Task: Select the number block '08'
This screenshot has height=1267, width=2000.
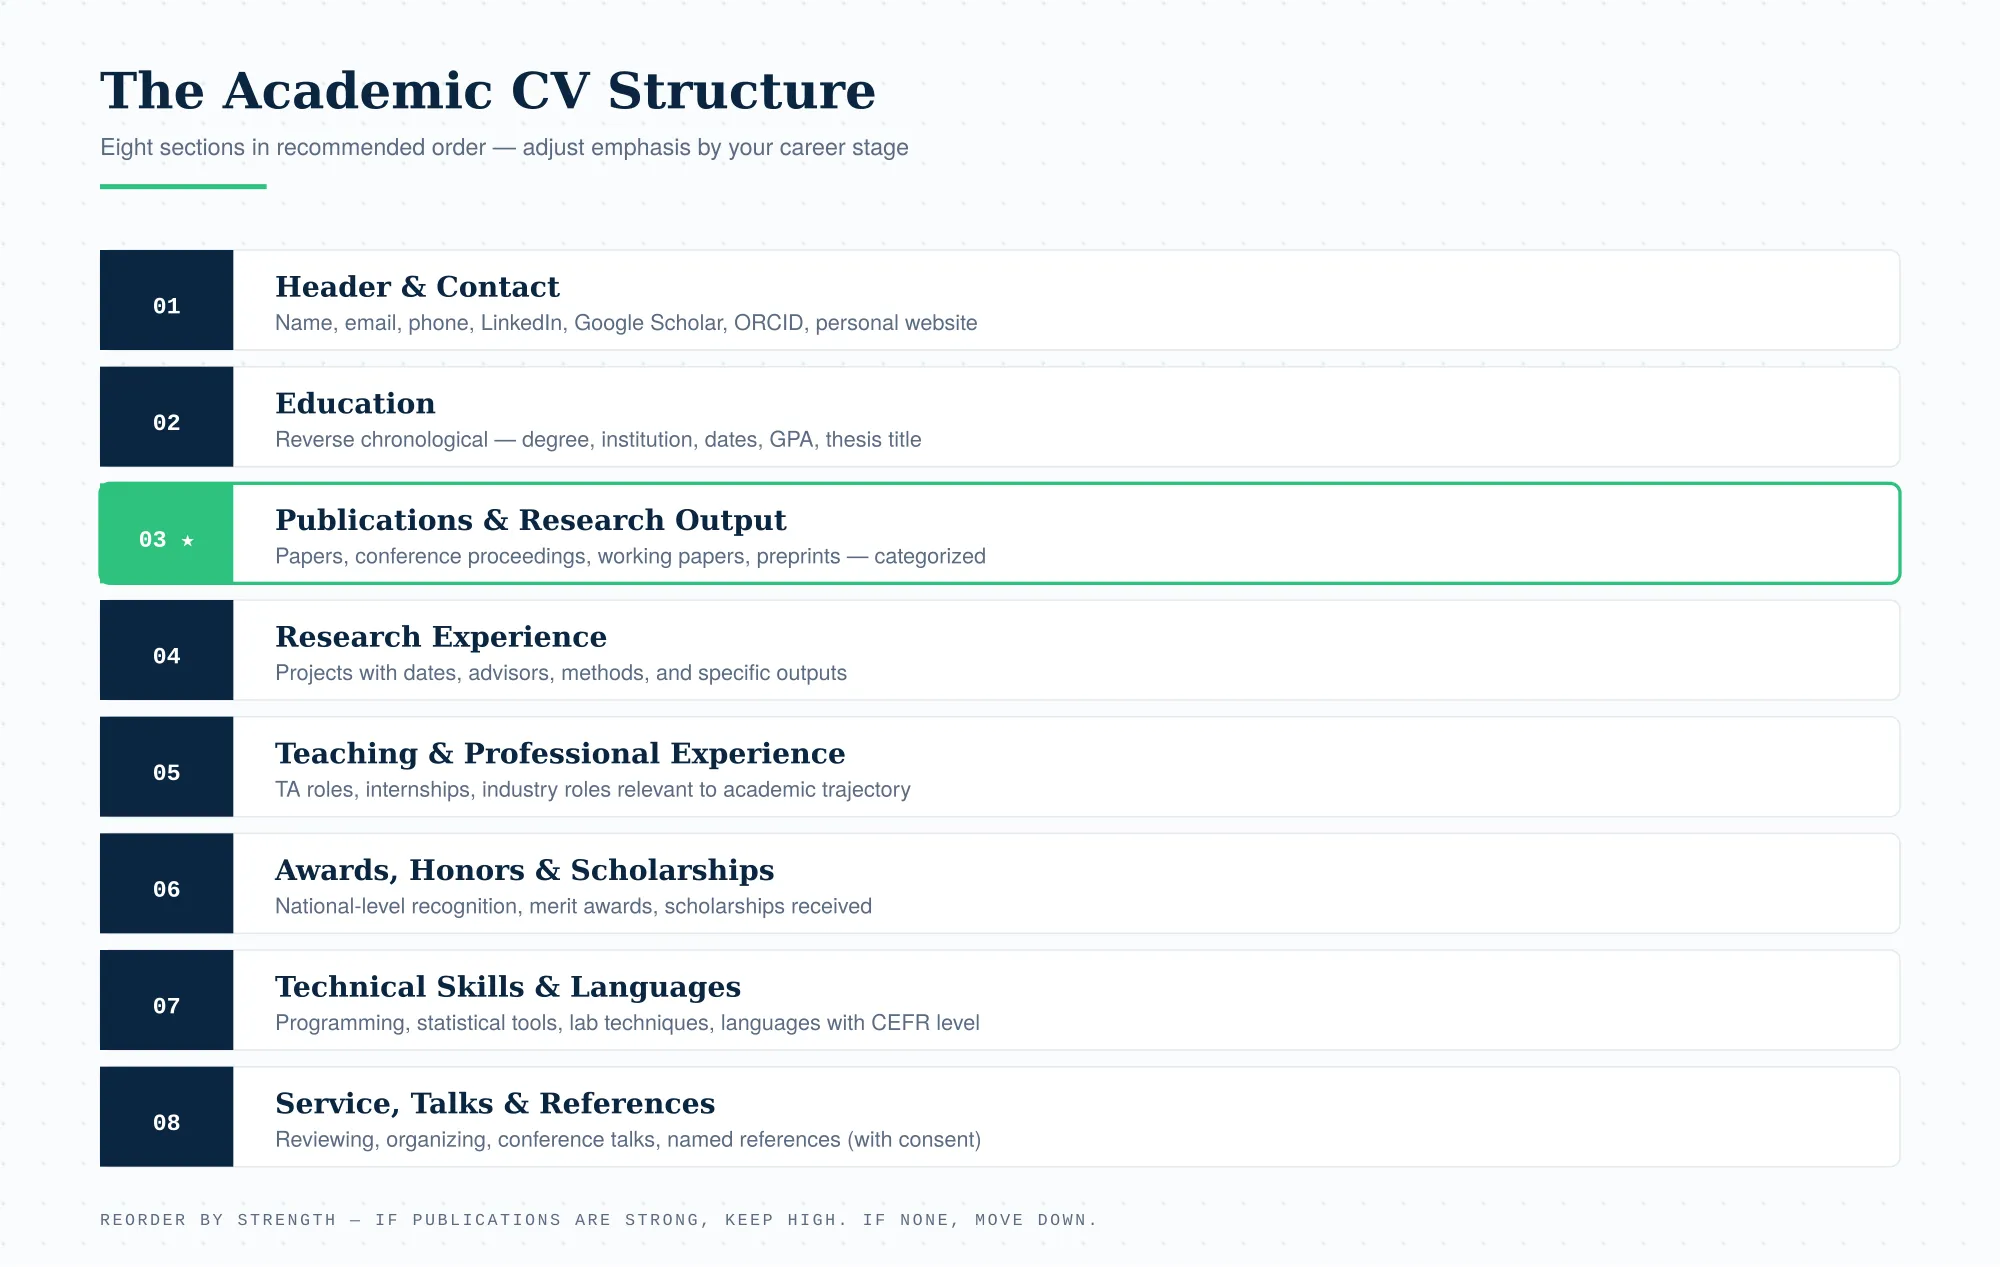Action: tap(166, 1117)
